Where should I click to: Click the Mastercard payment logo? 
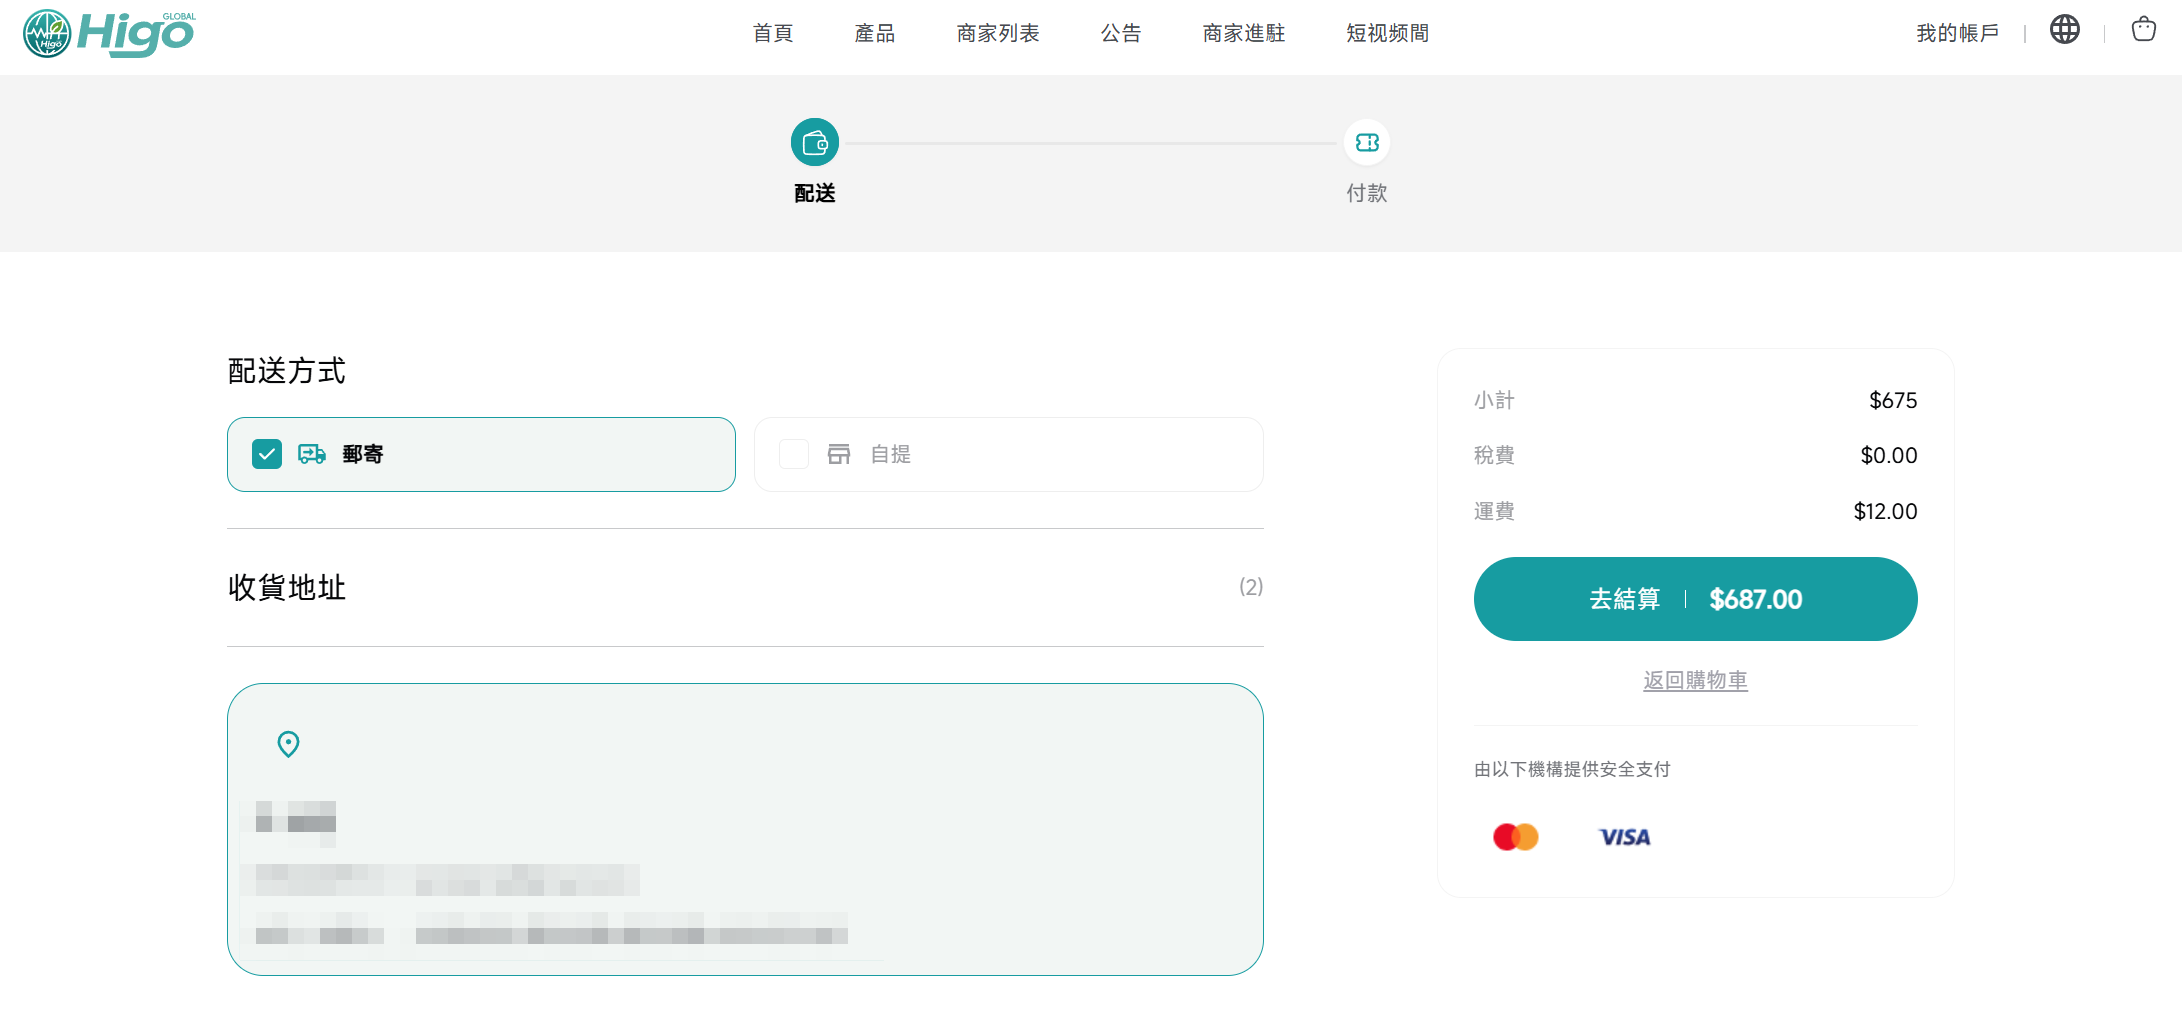tap(1515, 837)
